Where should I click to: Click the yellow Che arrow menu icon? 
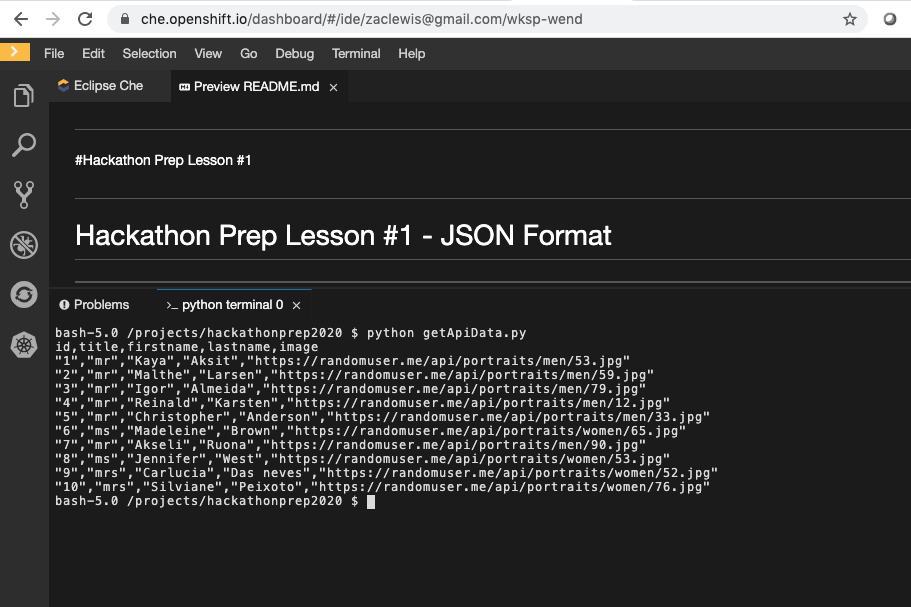pyautogui.click(x=15, y=52)
